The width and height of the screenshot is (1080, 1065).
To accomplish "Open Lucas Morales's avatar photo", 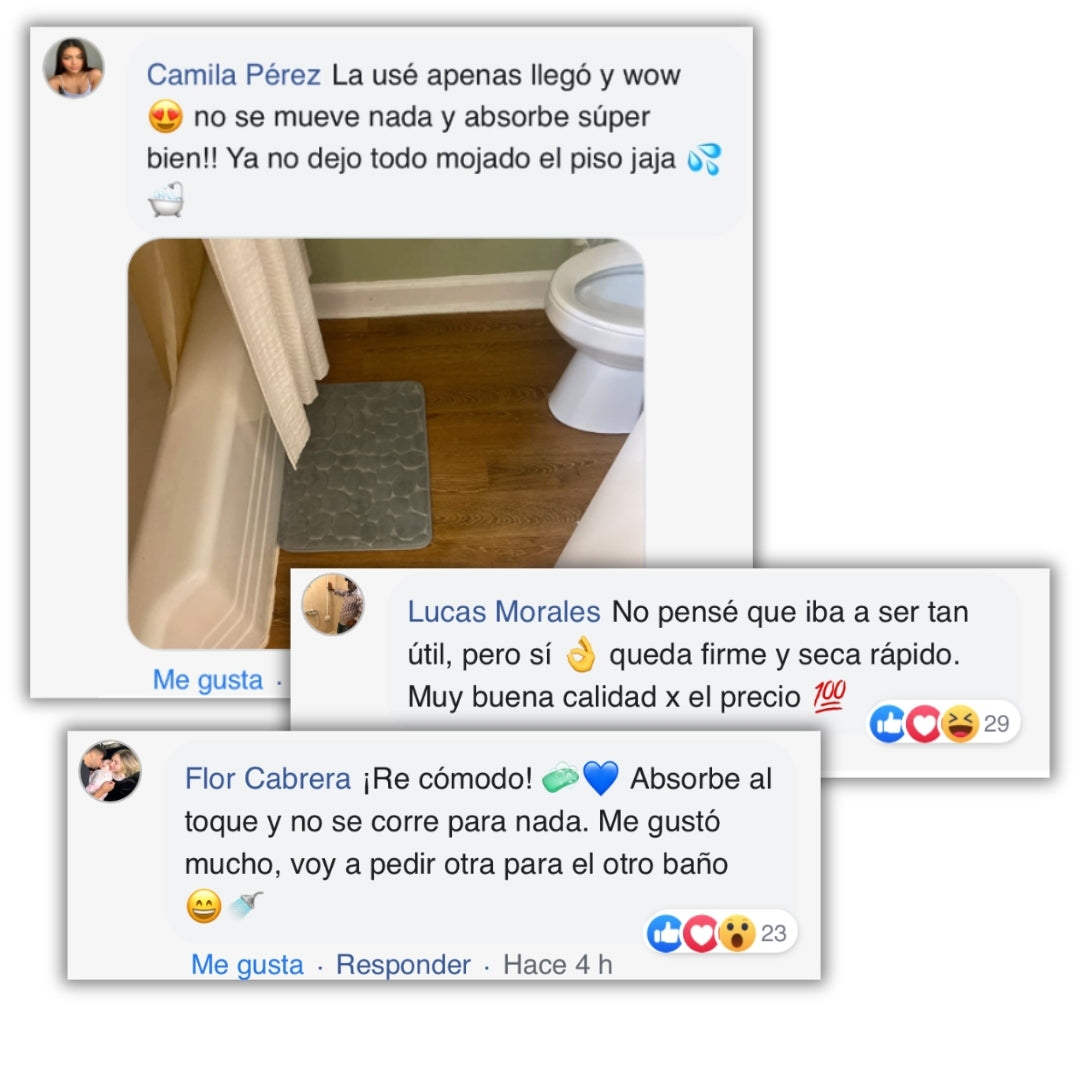I will tap(333, 604).
